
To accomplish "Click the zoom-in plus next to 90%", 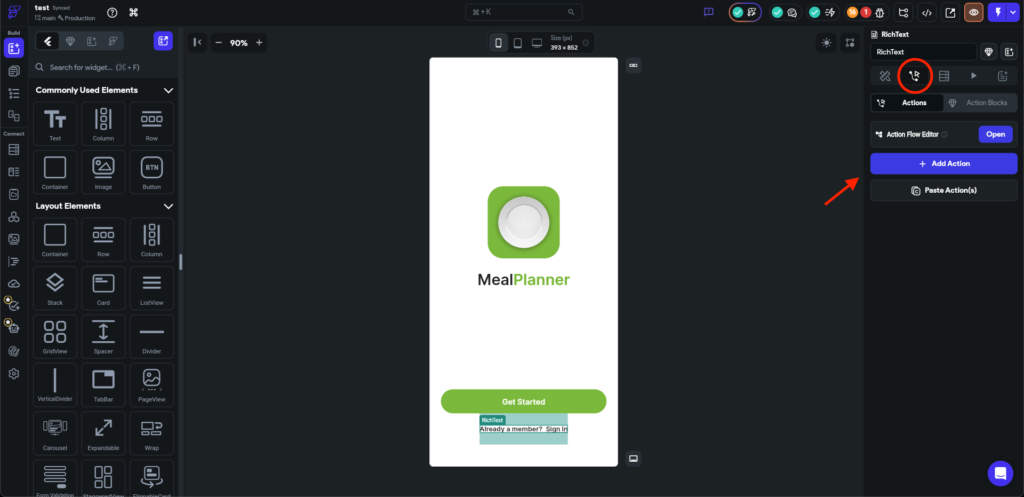I will [259, 42].
